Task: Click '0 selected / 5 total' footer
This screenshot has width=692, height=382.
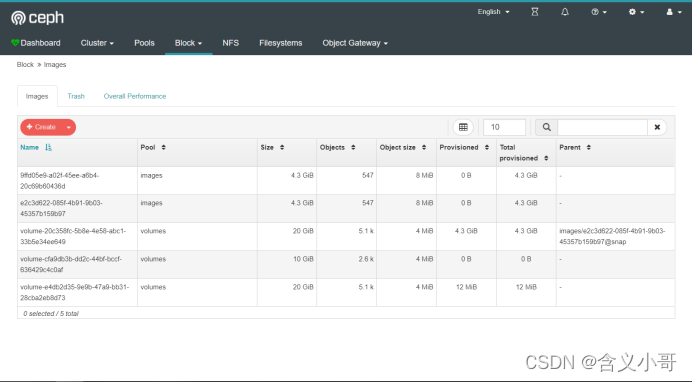Action: tap(51, 313)
